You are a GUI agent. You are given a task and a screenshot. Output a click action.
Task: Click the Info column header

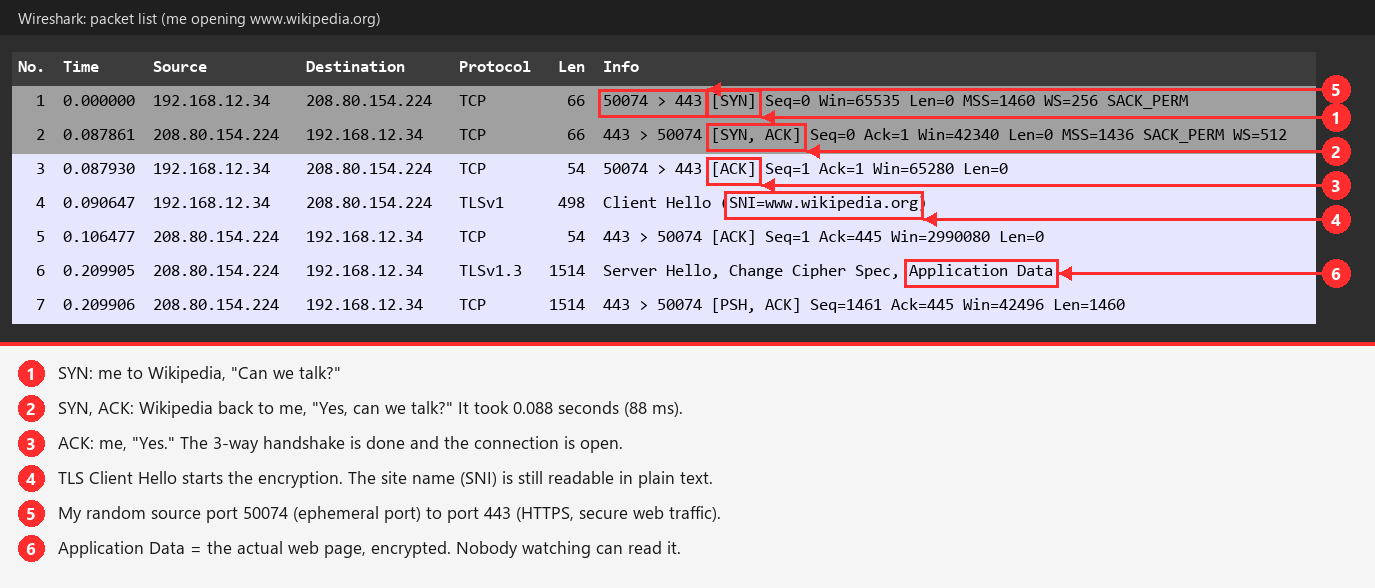[x=621, y=67]
